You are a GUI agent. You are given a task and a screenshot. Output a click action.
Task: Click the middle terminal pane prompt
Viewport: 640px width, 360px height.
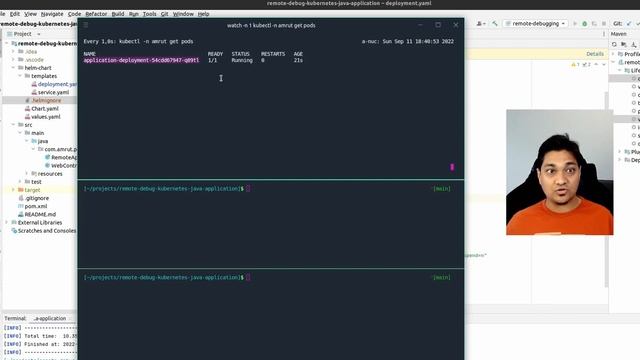163,189
